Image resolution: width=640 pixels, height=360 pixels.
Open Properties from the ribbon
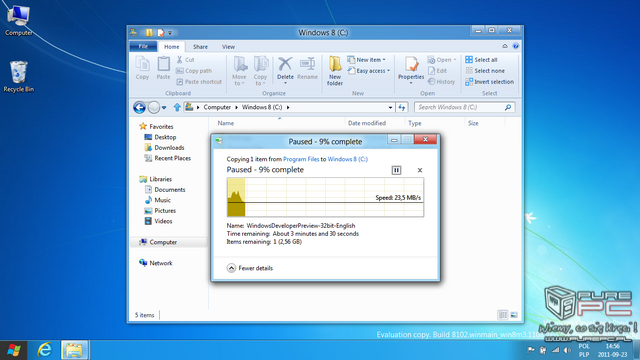click(411, 70)
